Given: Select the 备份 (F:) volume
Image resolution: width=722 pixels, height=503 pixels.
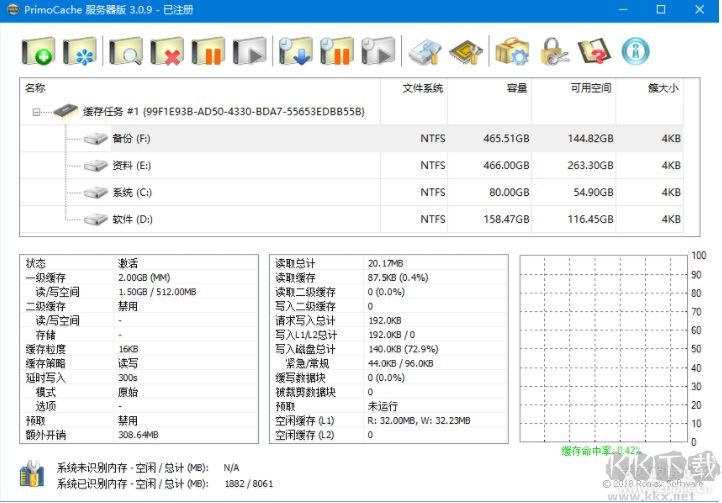Looking at the screenshot, I should (131, 139).
